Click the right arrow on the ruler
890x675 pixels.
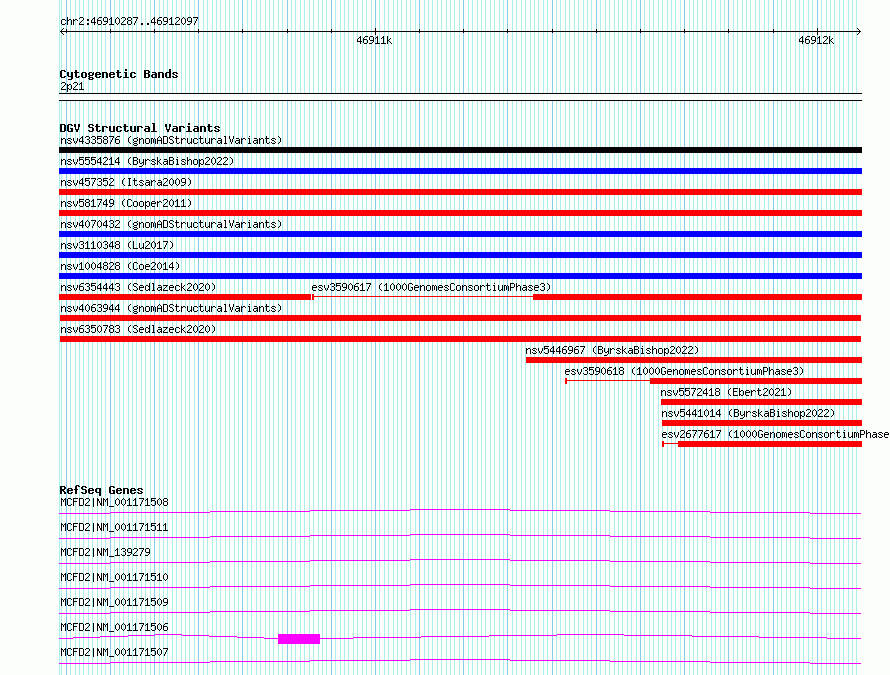pos(858,31)
